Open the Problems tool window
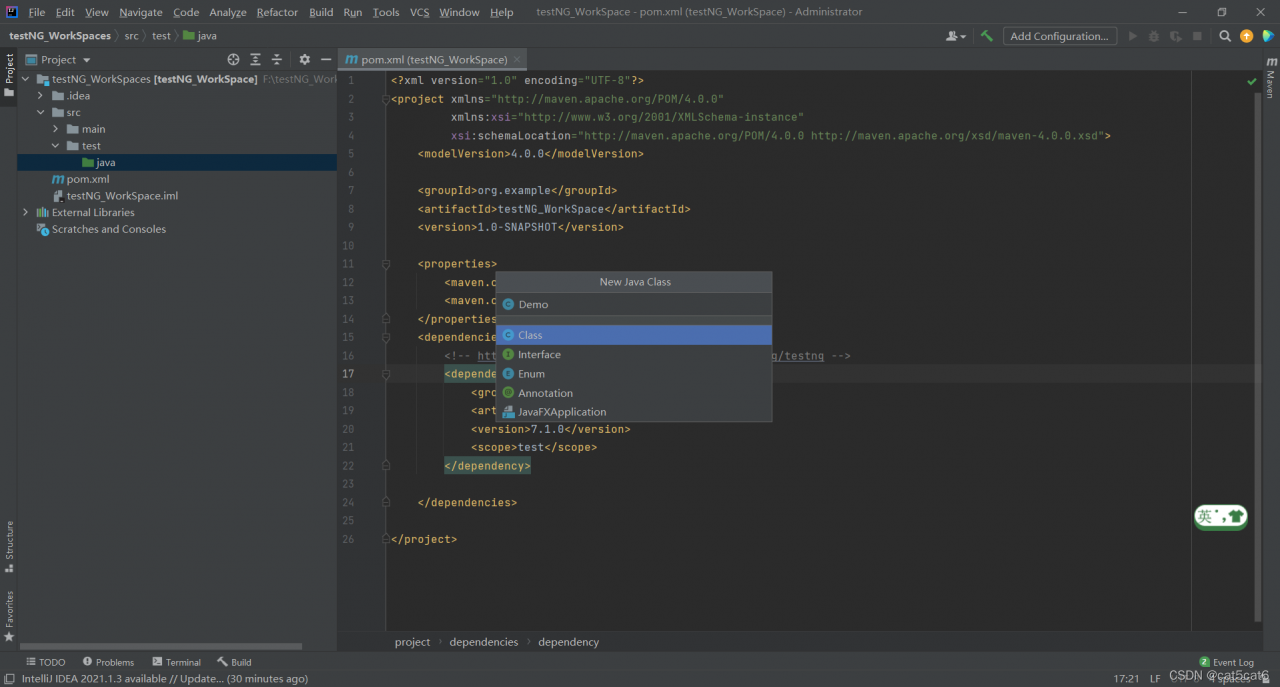 click(x=109, y=662)
